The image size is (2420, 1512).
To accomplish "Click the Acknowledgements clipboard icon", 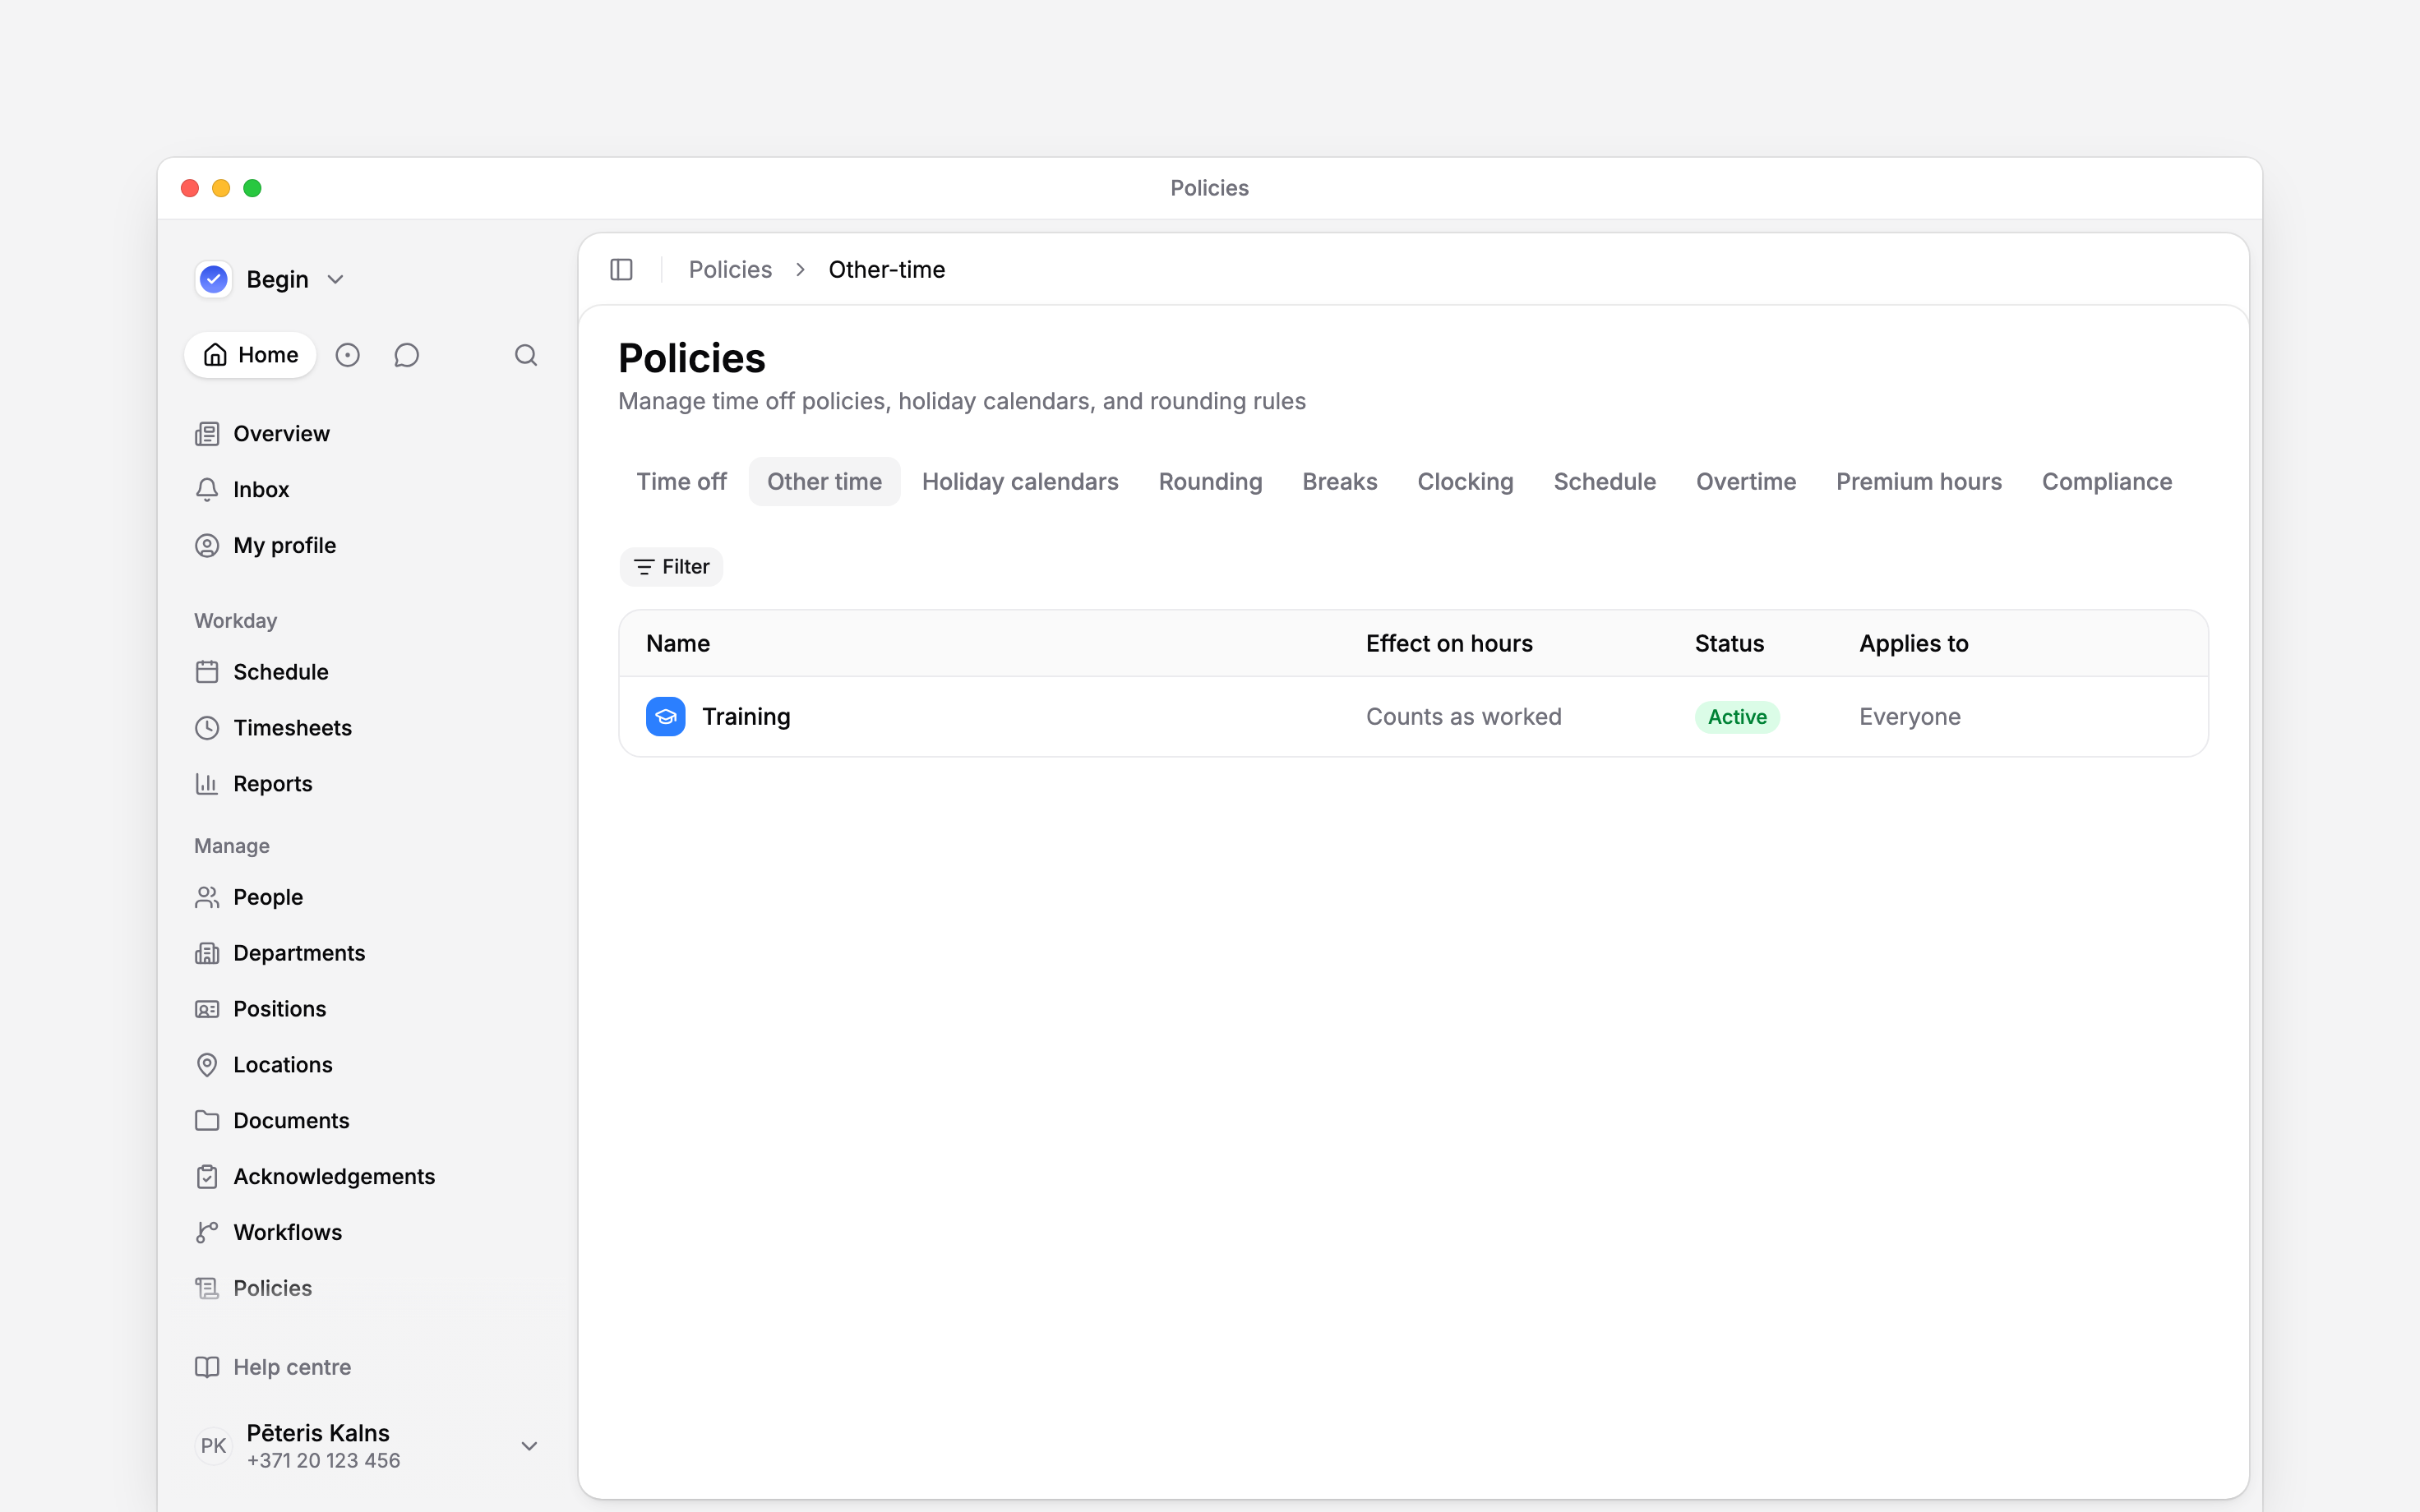I will (207, 1177).
